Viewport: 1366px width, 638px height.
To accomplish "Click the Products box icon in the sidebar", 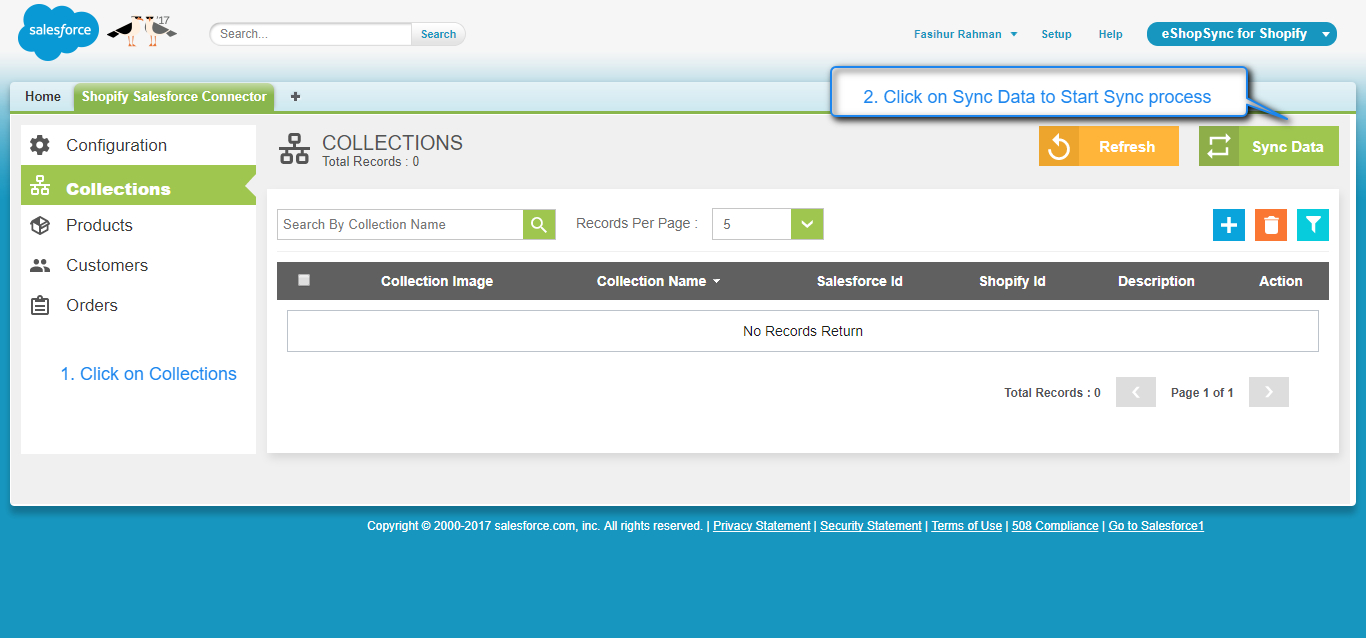I will (x=40, y=225).
